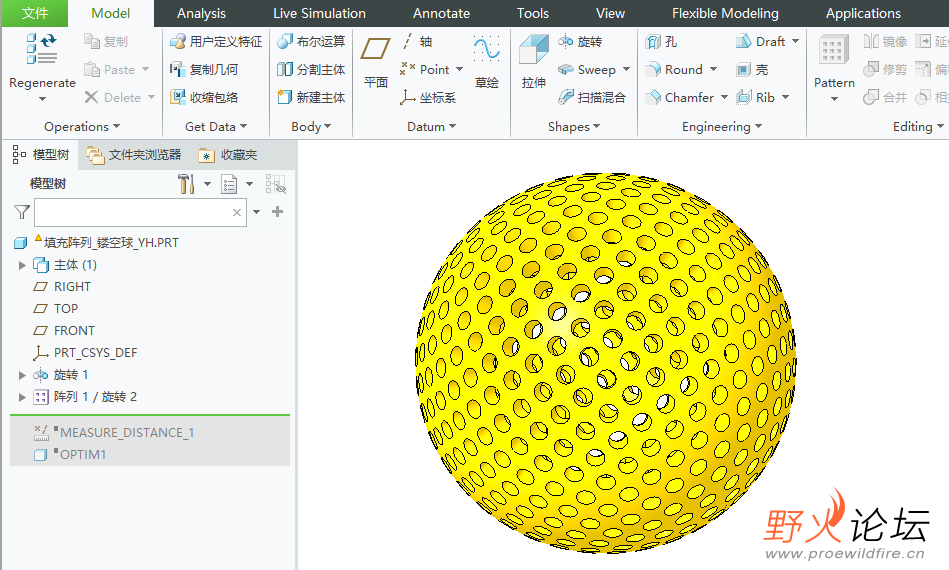Open 布尔运算 boolean operations
This screenshot has height=570, width=949.
(x=311, y=41)
